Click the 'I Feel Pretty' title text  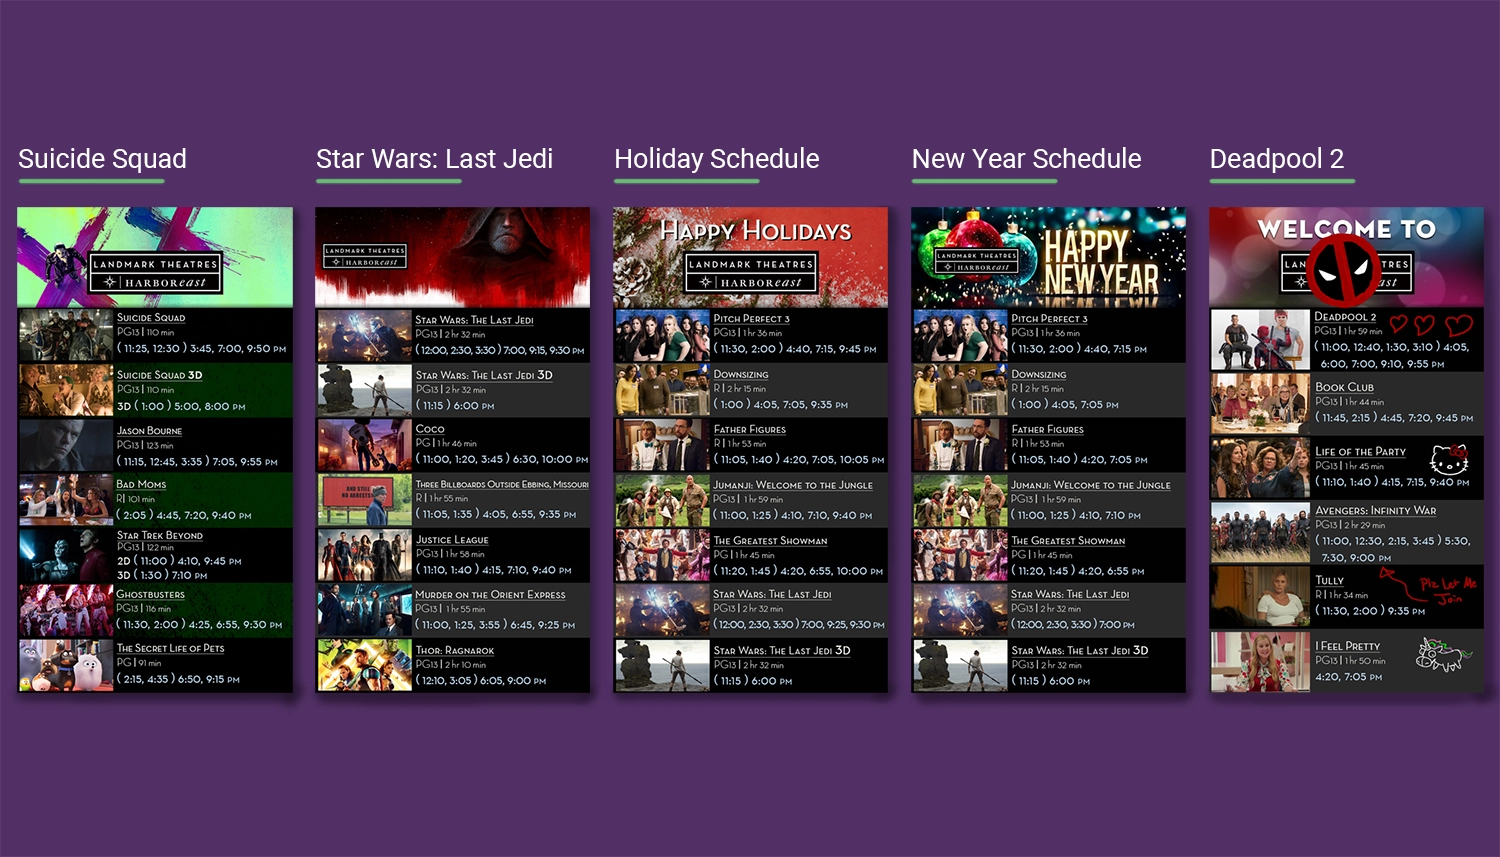click(x=1347, y=646)
